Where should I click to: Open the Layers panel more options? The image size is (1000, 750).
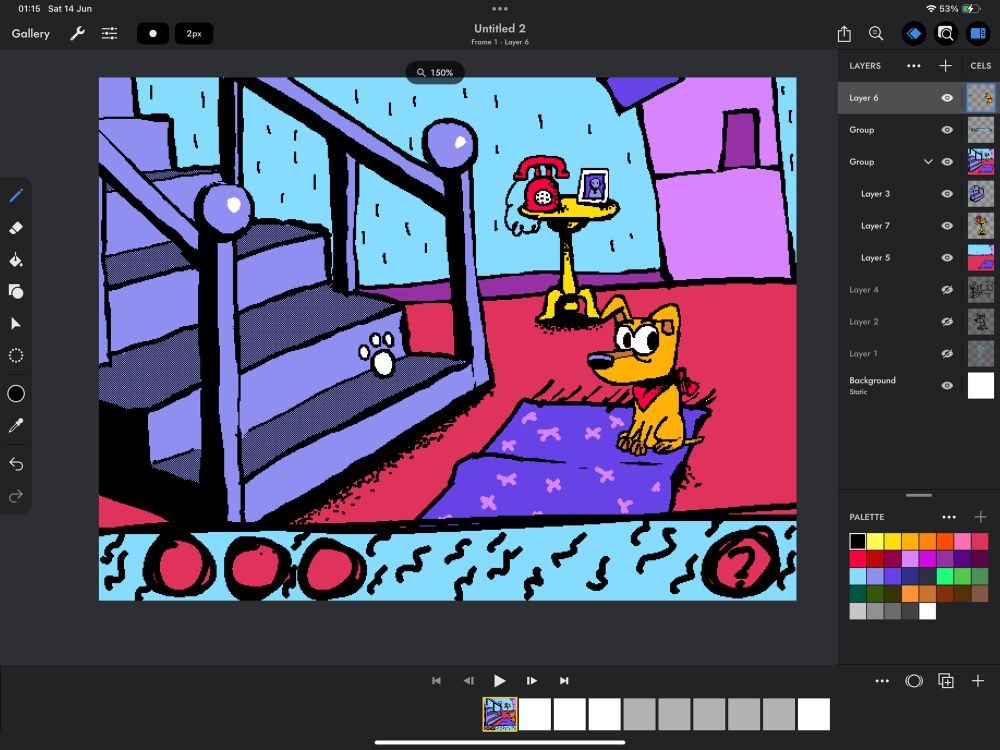click(914, 66)
